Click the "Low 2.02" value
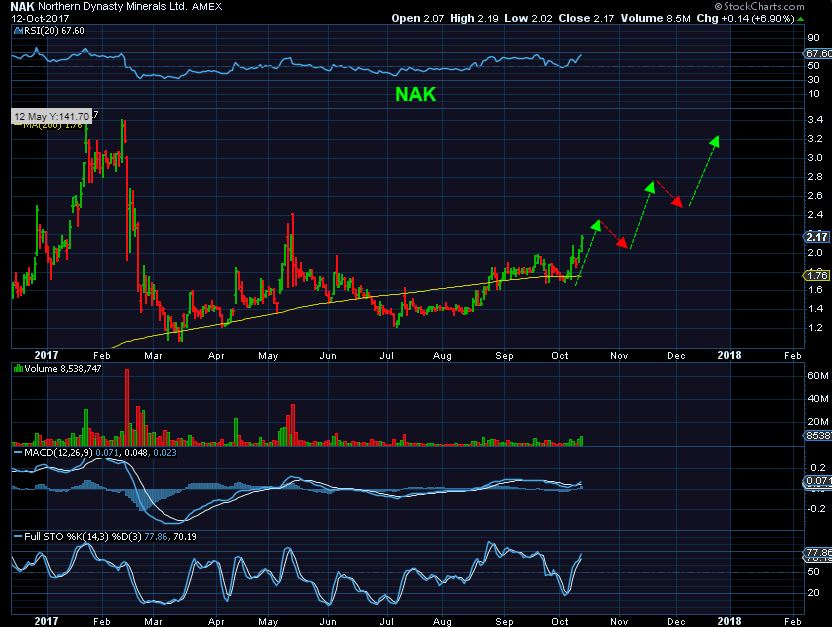 tap(528, 18)
